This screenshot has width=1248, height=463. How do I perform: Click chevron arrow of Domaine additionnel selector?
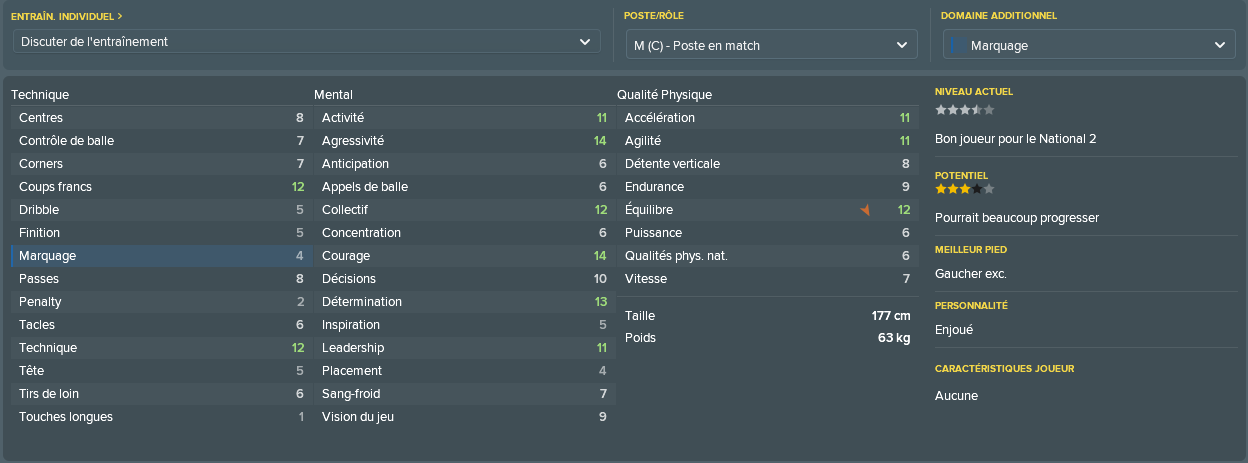pyautogui.click(x=1219, y=45)
